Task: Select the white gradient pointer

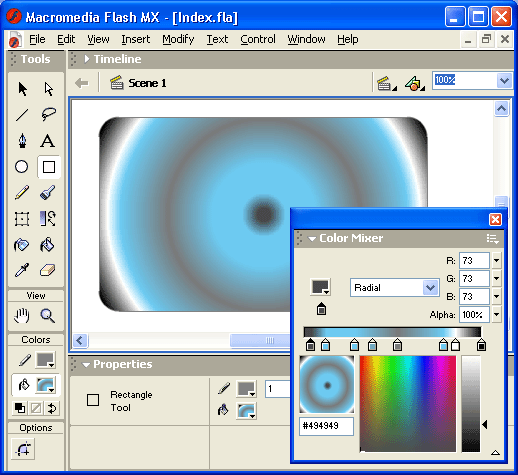Action: tap(455, 345)
